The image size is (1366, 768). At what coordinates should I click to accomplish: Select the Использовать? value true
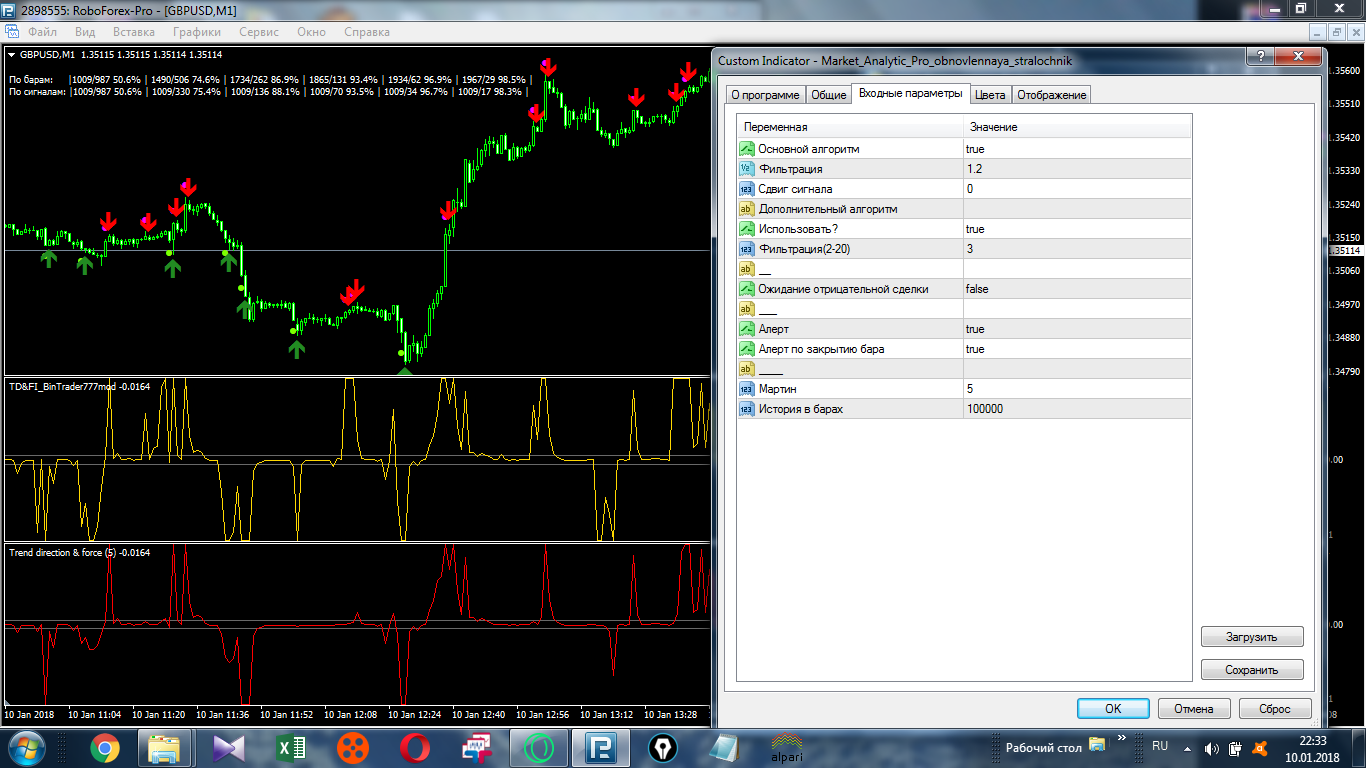click(x=1077, y=229)
